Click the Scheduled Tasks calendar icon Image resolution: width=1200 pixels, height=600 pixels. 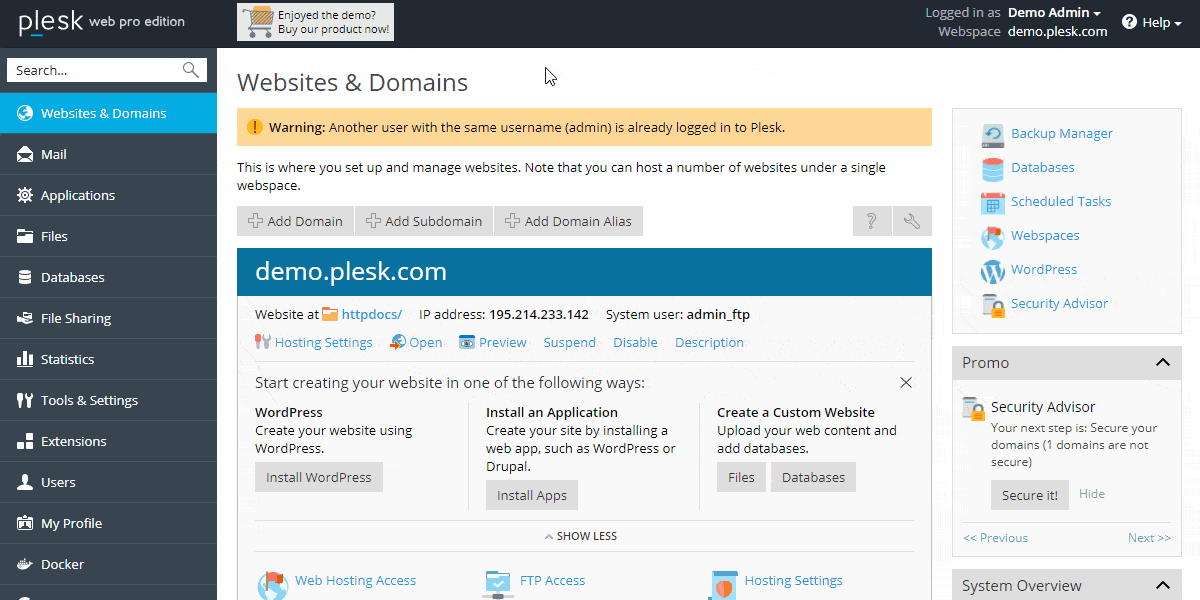(x=992, y=202)
